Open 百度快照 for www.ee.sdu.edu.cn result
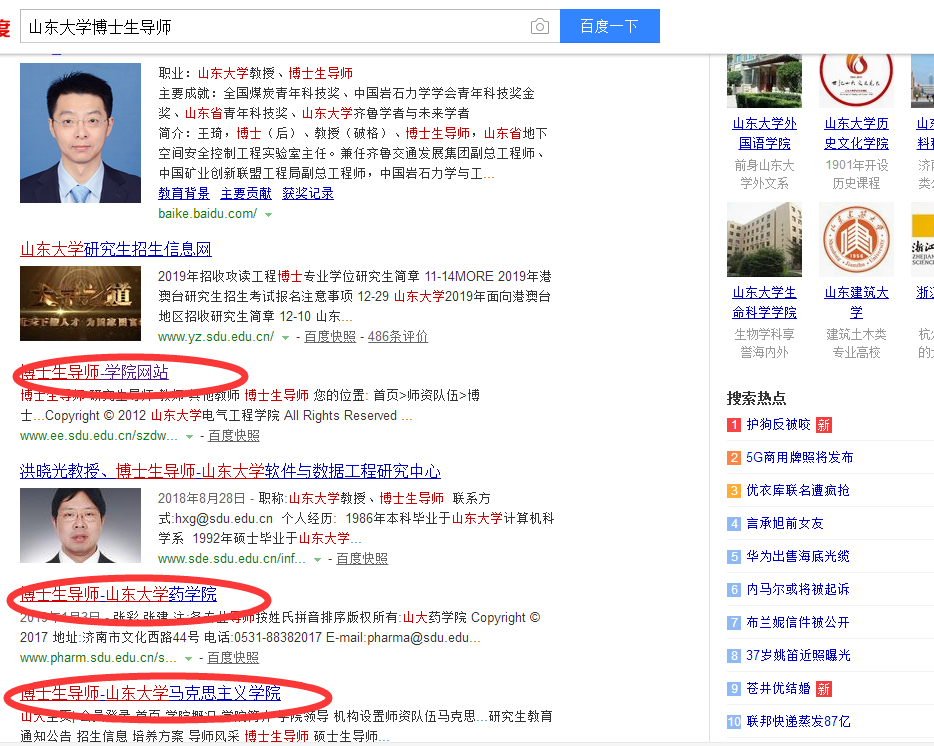This screenshot has height=746, width=934. tap(234, 436)
